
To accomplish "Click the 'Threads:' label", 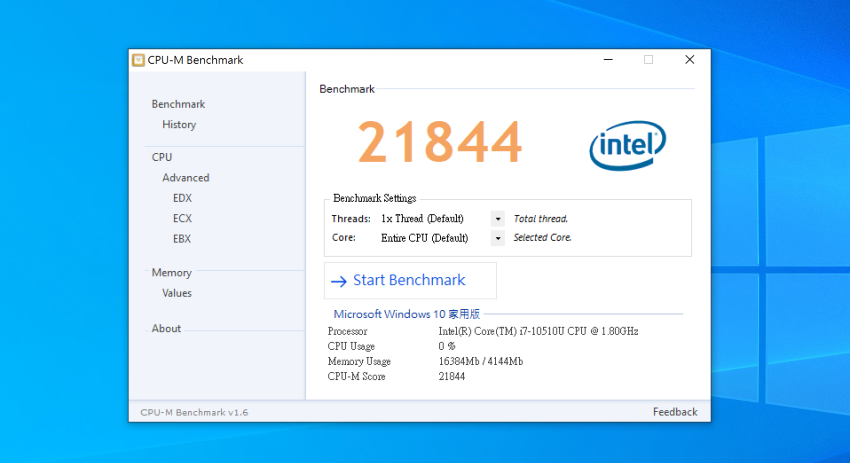I will click(351, 219).
